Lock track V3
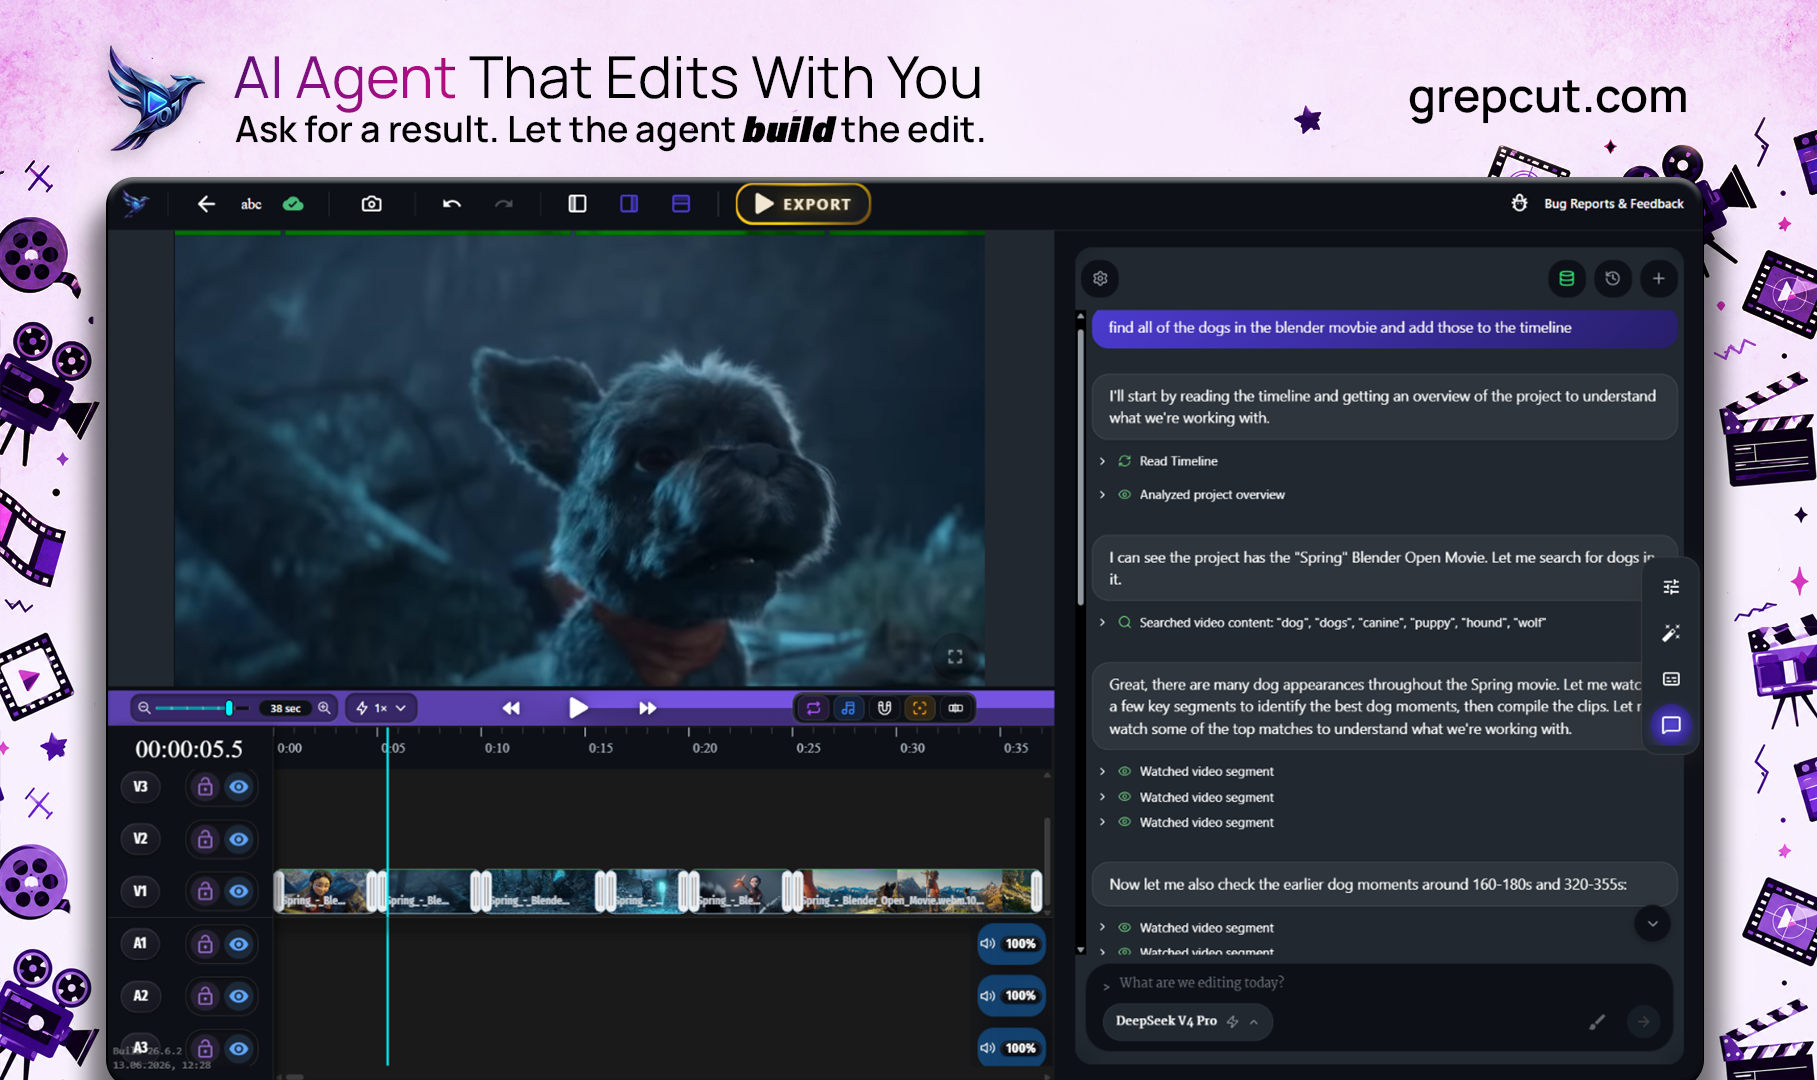The height and width of the screenshot is (1080, 1817). [x=205, y=787]
